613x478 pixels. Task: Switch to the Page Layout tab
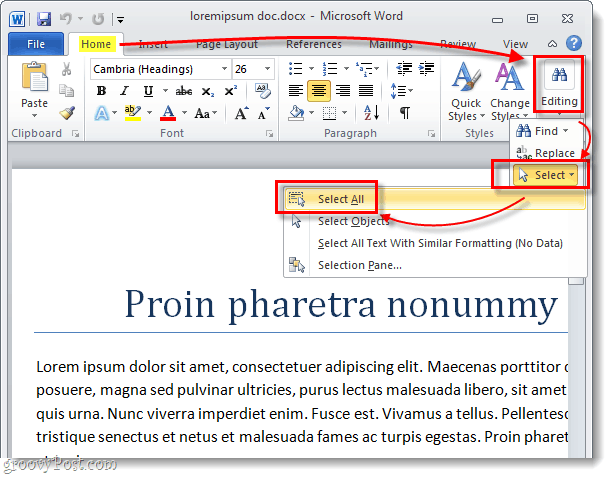227,44
